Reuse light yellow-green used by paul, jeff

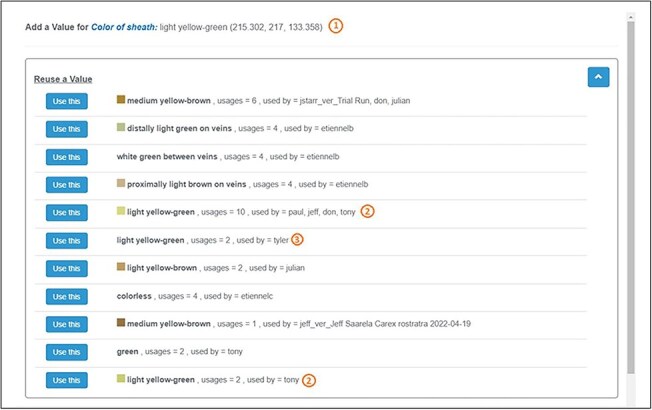click(67, 212)
